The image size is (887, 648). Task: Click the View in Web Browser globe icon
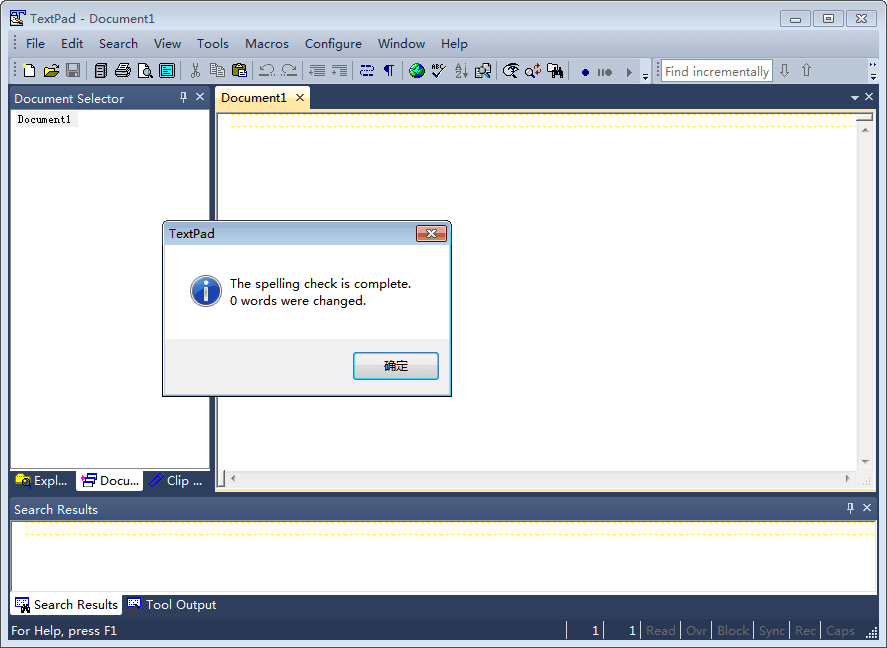[417, 71]
